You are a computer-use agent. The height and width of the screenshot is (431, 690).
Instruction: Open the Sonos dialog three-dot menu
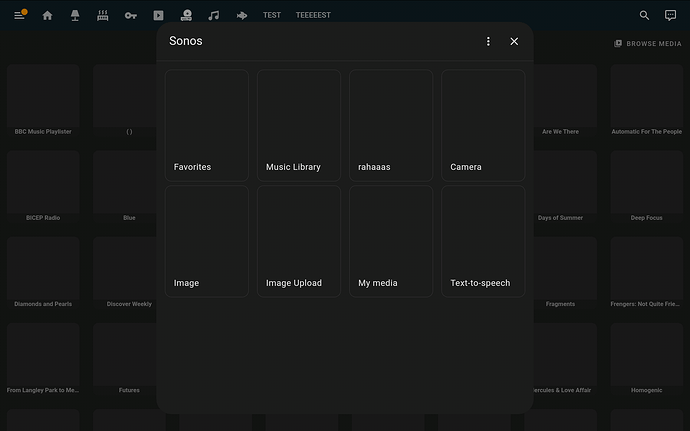coord(488,41)
